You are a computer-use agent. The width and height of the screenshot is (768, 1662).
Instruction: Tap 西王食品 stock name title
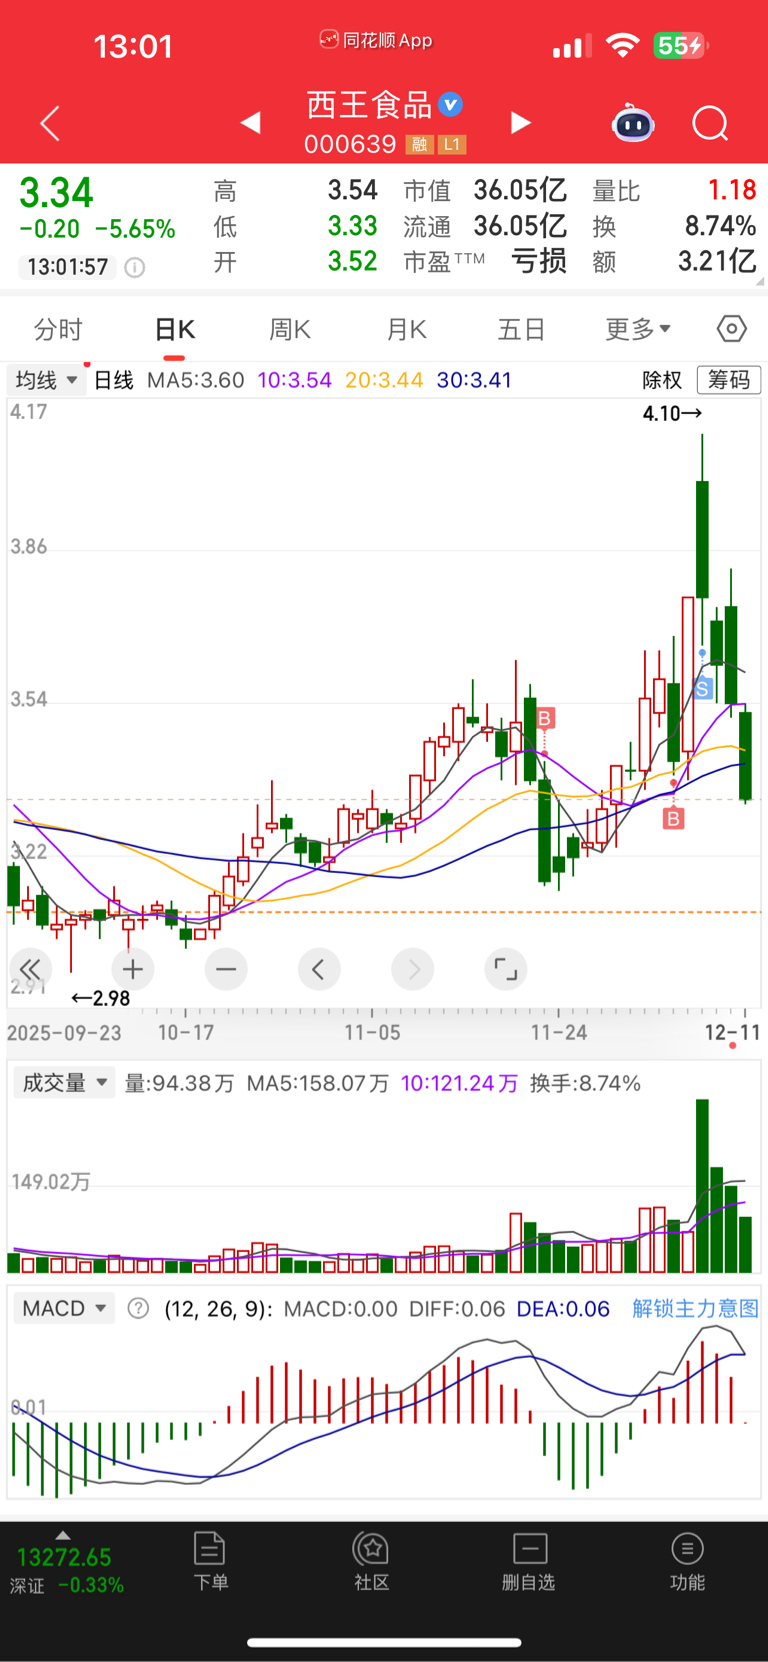coord(369,104)
